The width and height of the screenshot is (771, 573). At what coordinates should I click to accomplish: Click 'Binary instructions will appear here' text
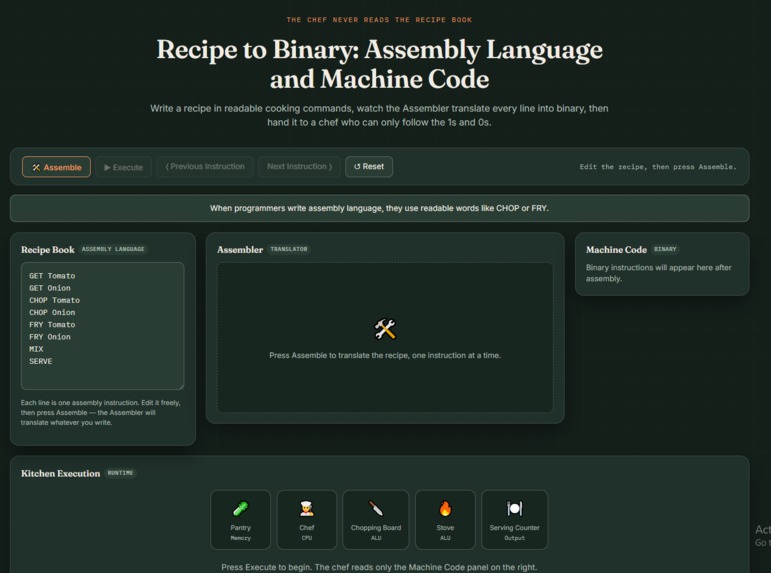[658, 273]
